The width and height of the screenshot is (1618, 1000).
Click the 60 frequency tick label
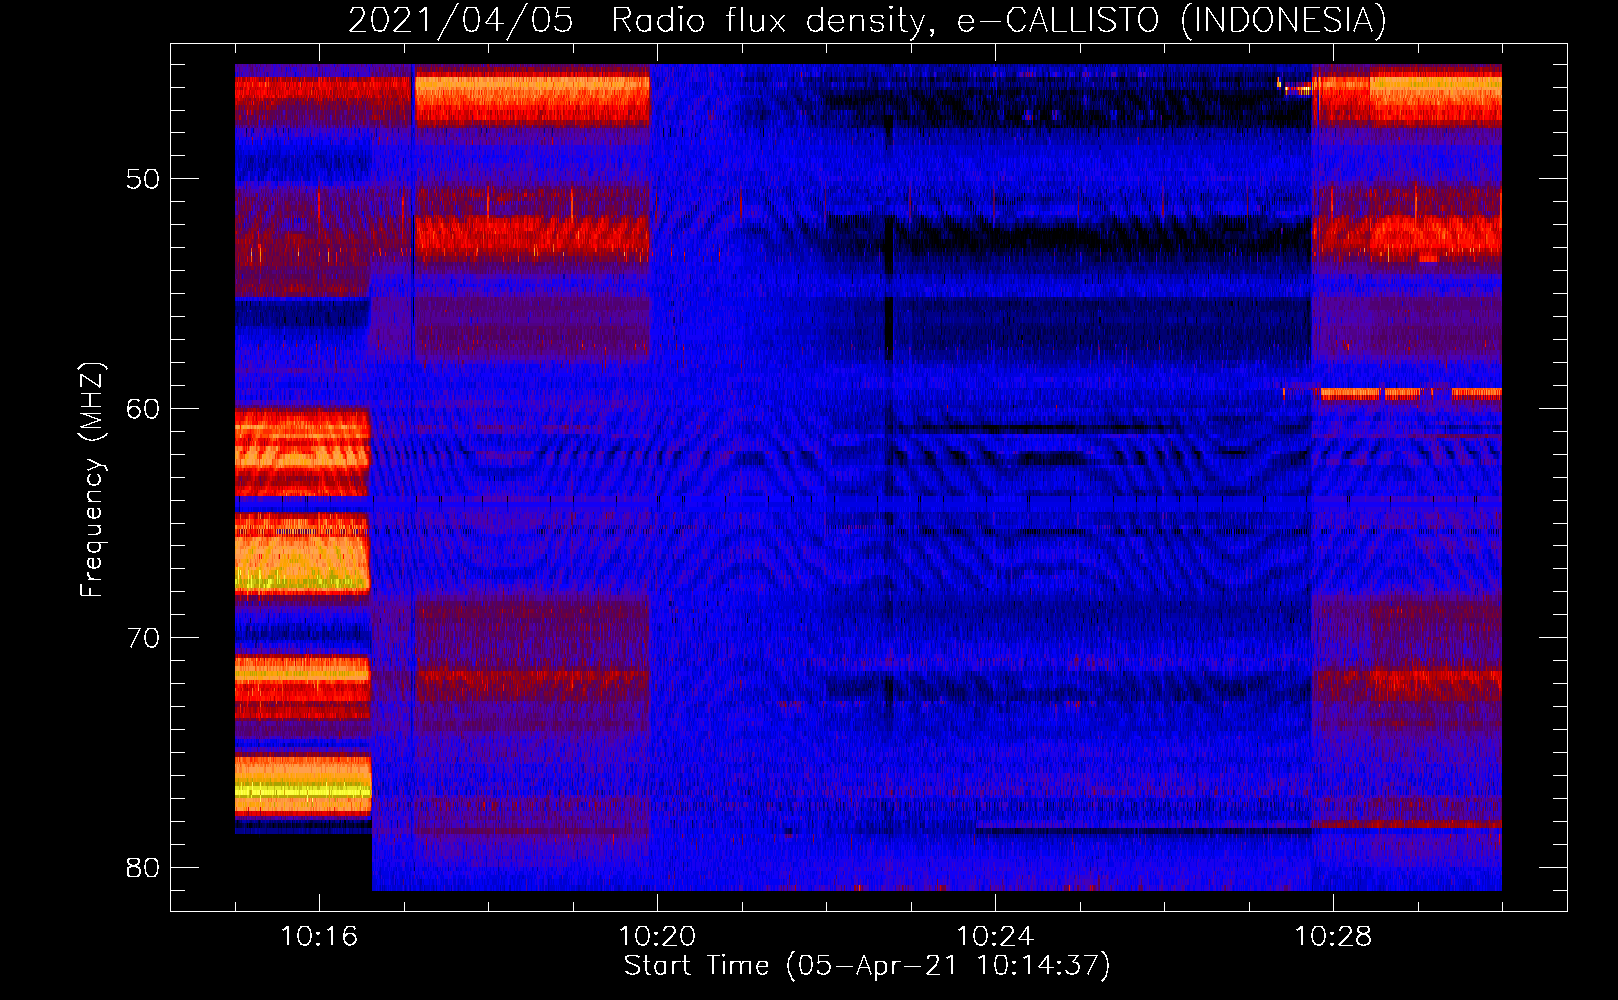(x=143, y=408)
